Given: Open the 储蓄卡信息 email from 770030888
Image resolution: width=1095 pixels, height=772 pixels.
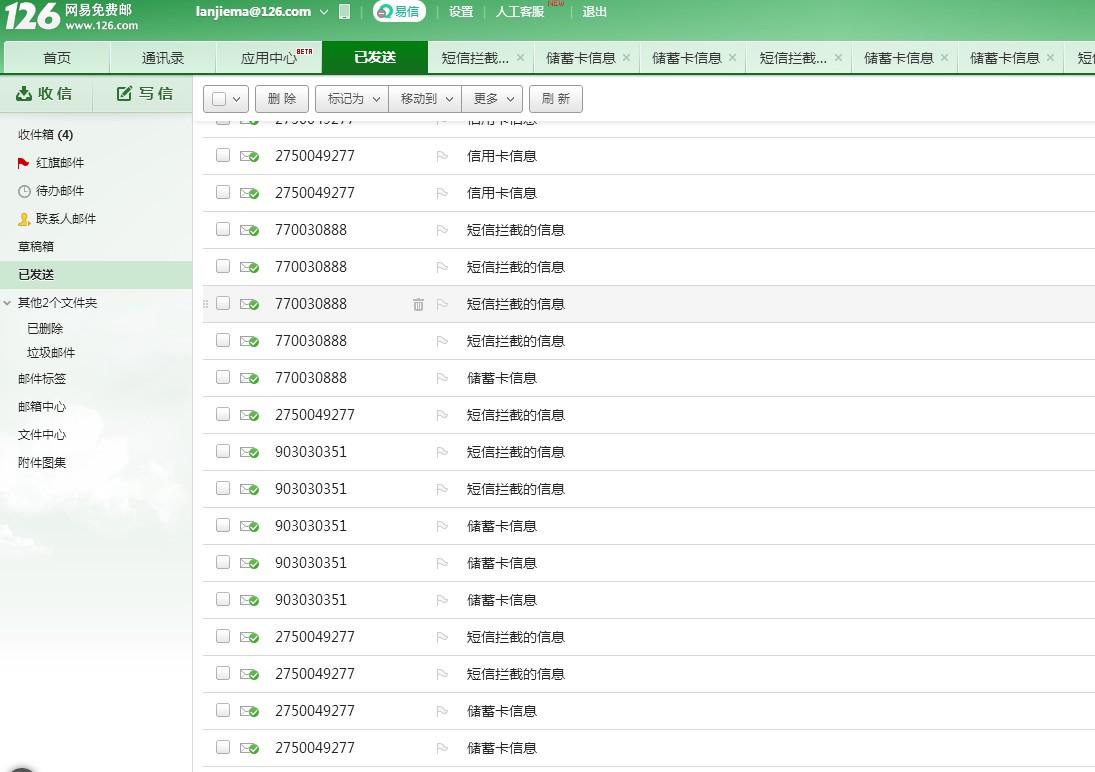Looking at the screenshot, I should 501,378.
